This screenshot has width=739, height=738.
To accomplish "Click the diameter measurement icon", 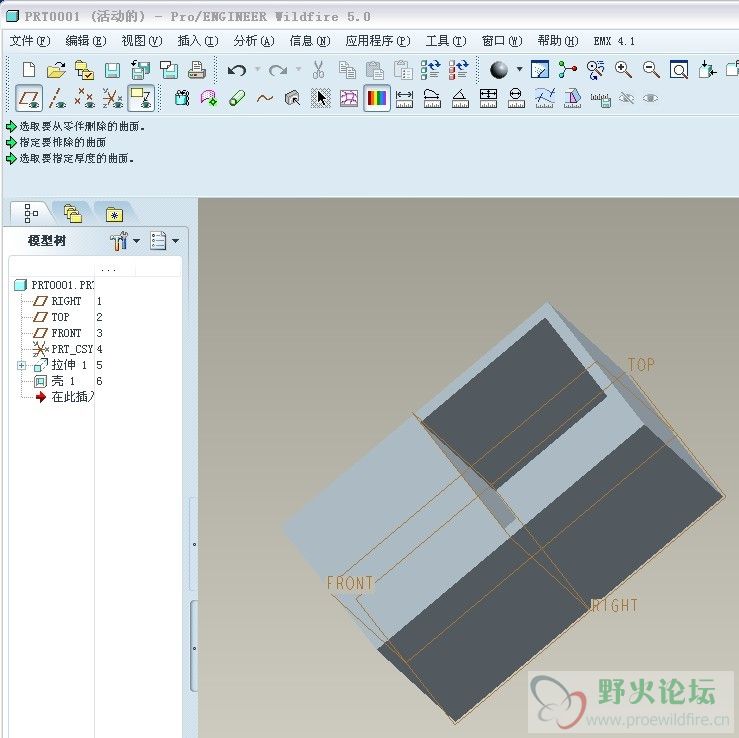I will 516,98.
